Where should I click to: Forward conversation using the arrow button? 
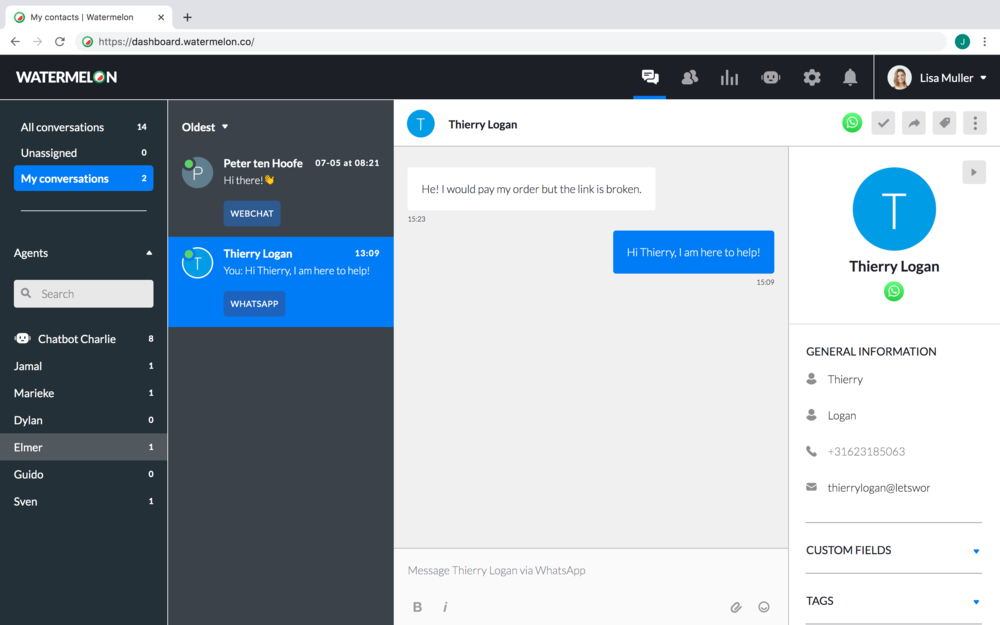913,123
